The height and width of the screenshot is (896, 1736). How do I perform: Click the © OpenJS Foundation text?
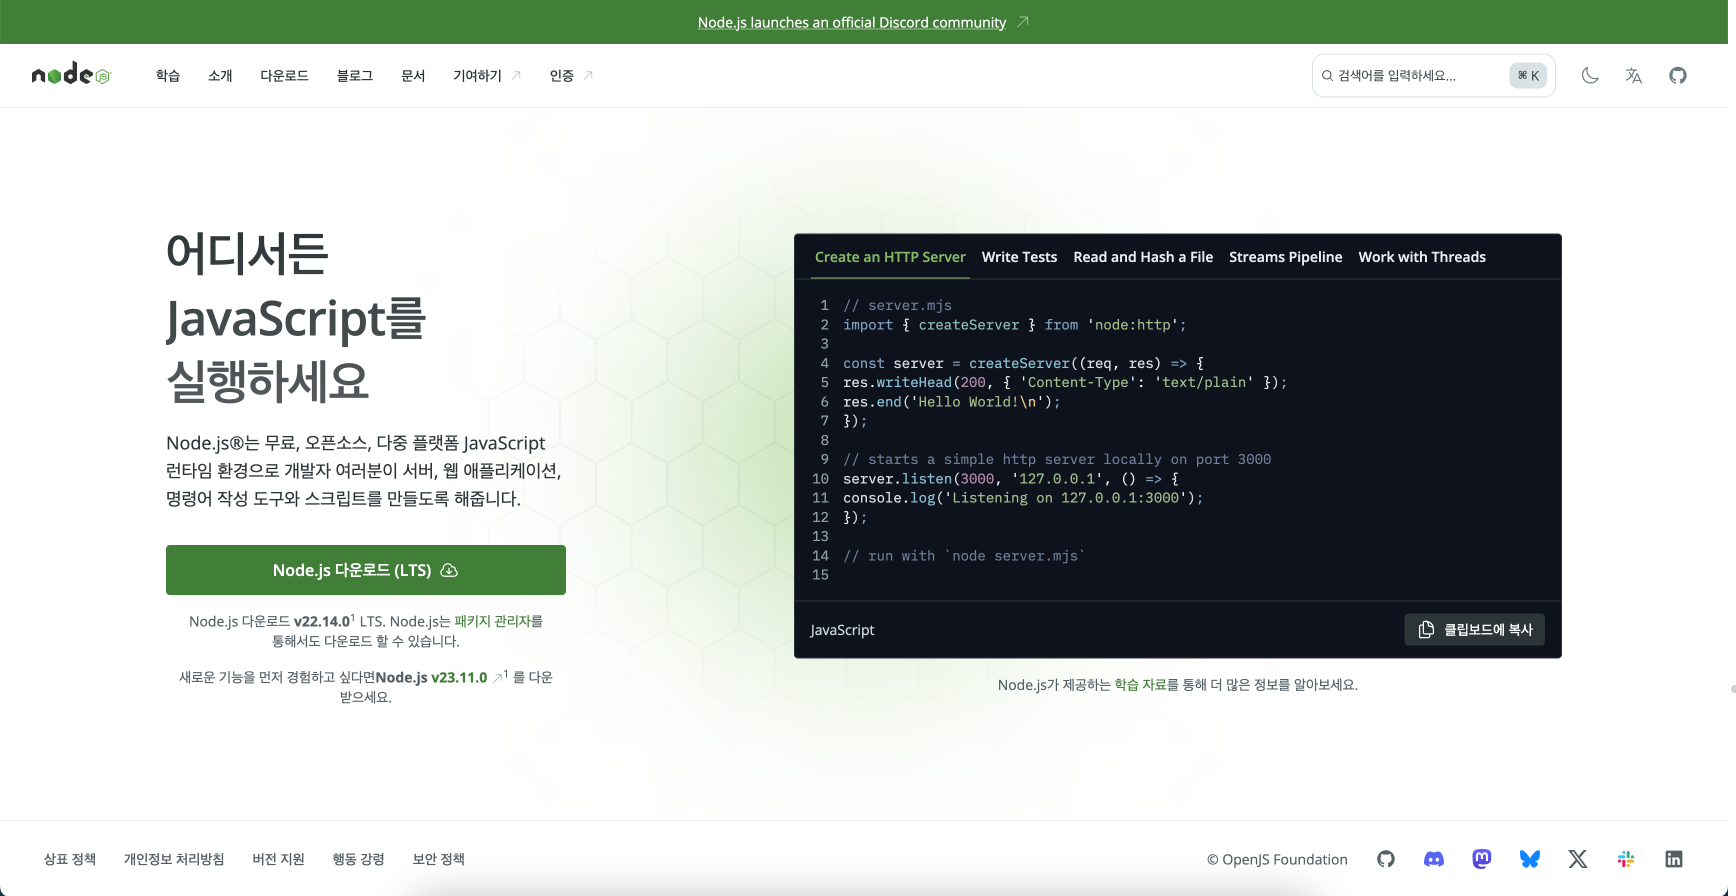pos(1277,859)
